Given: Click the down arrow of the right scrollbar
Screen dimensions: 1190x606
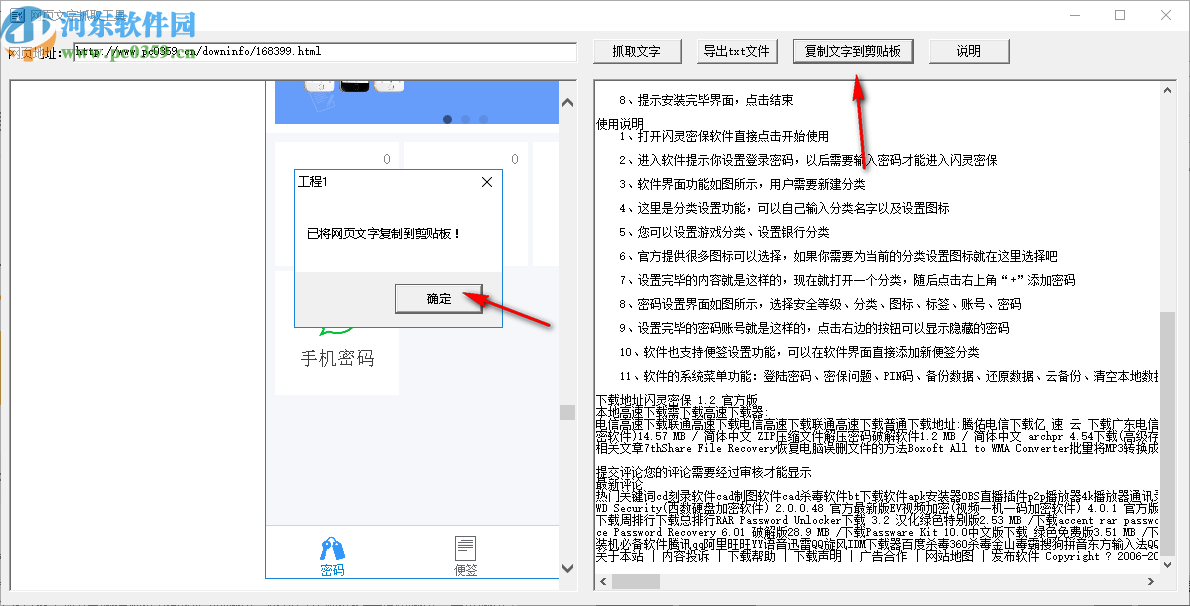Looking at the screenshot, I should pos(1166,564).
